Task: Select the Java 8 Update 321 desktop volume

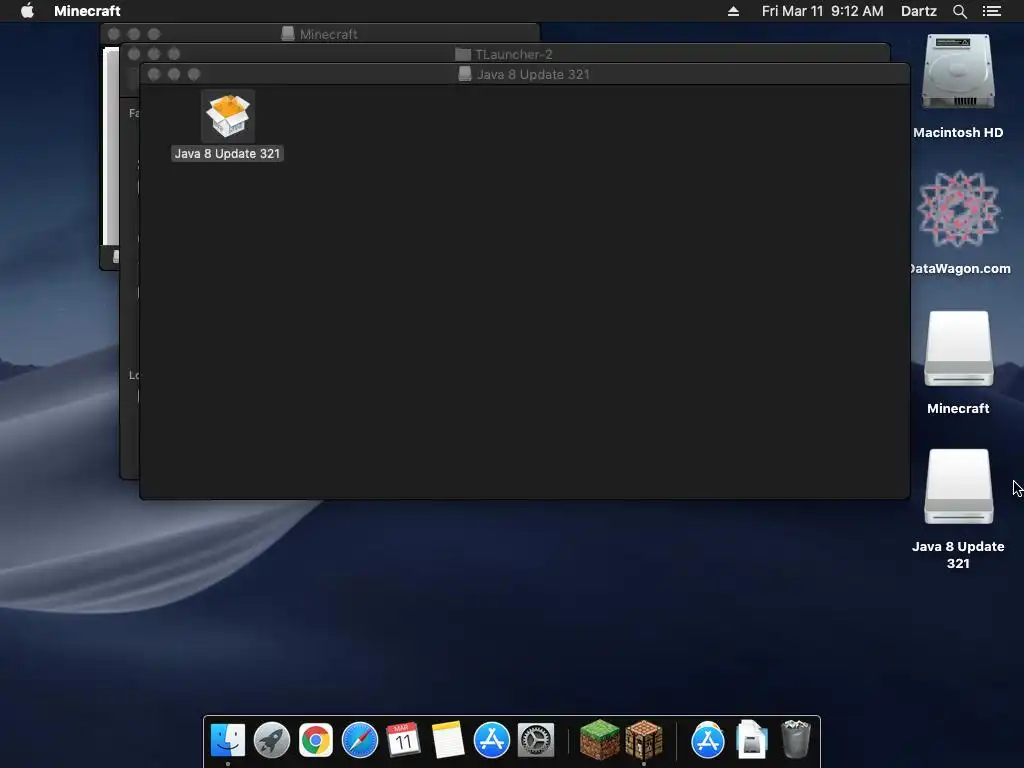Action: 958,487
